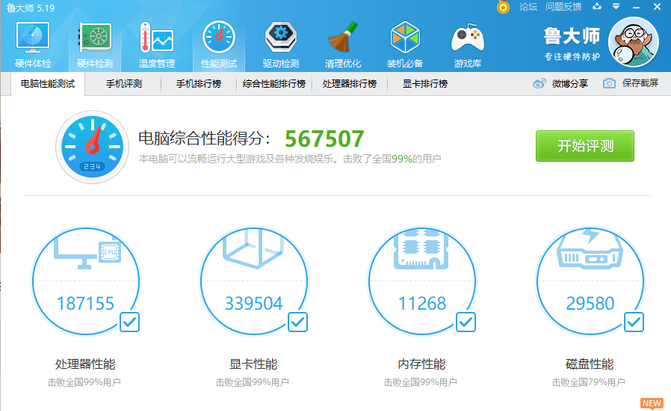The width and height of the screenshot is (671, 411).
Task: Toggle the 内存性能 test checkbox
Action: click(x=466, y=322)
